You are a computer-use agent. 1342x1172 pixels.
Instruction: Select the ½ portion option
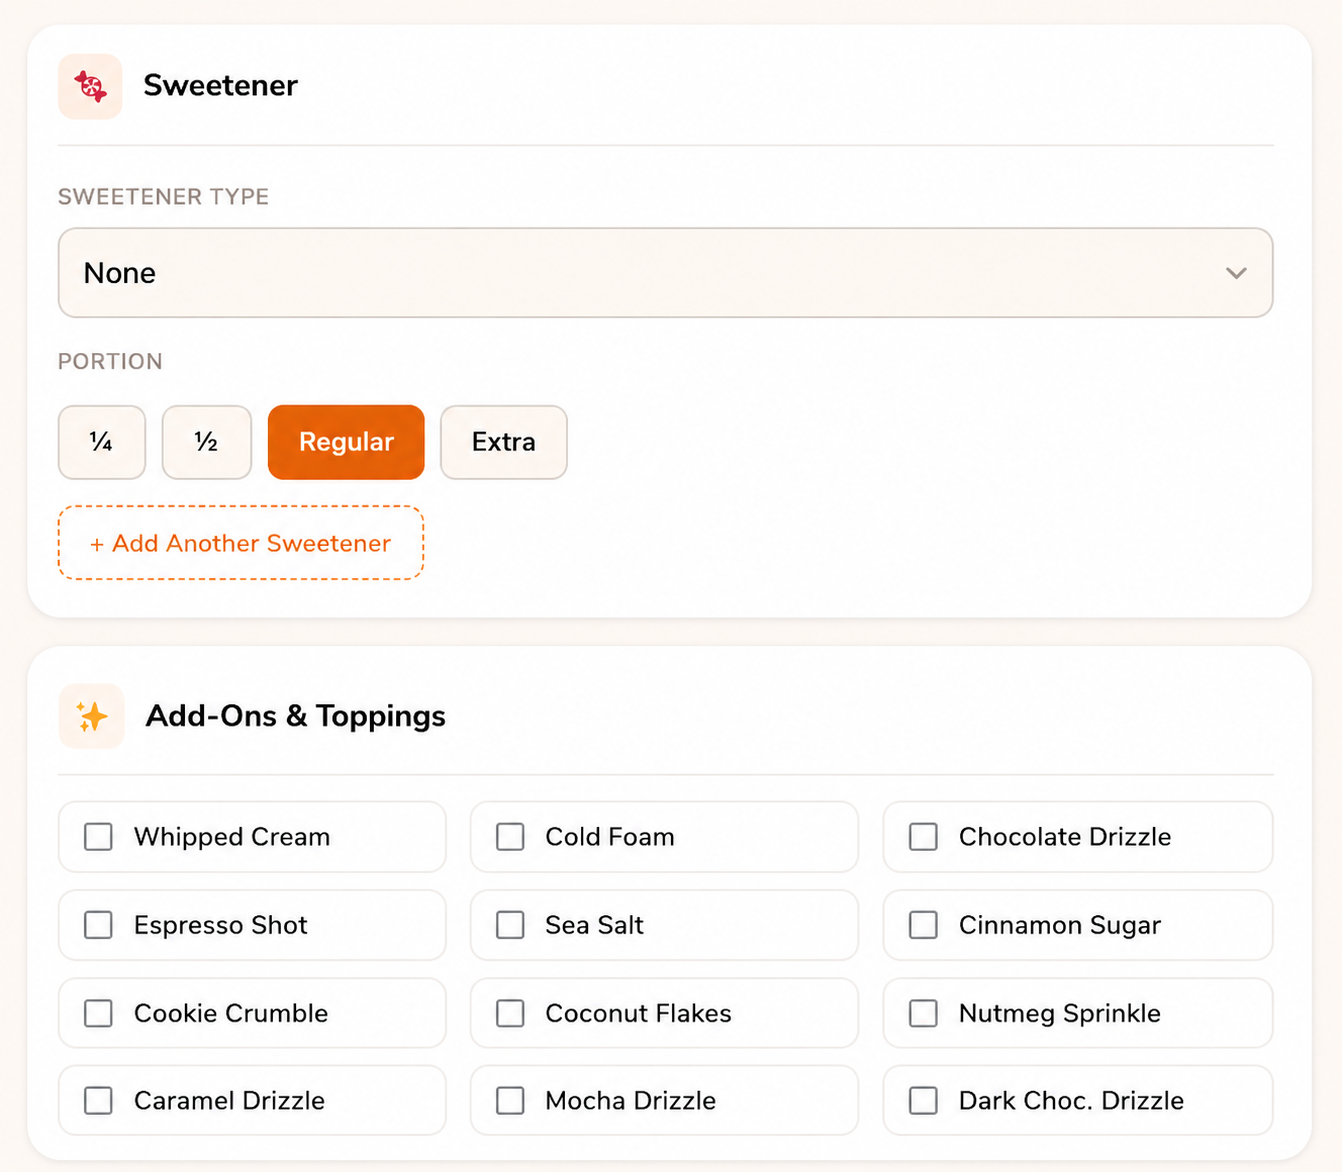click(207, 442)
